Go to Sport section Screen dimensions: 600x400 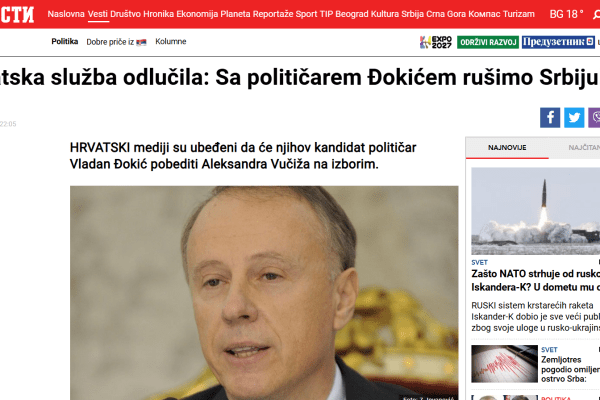pos(306,14)
